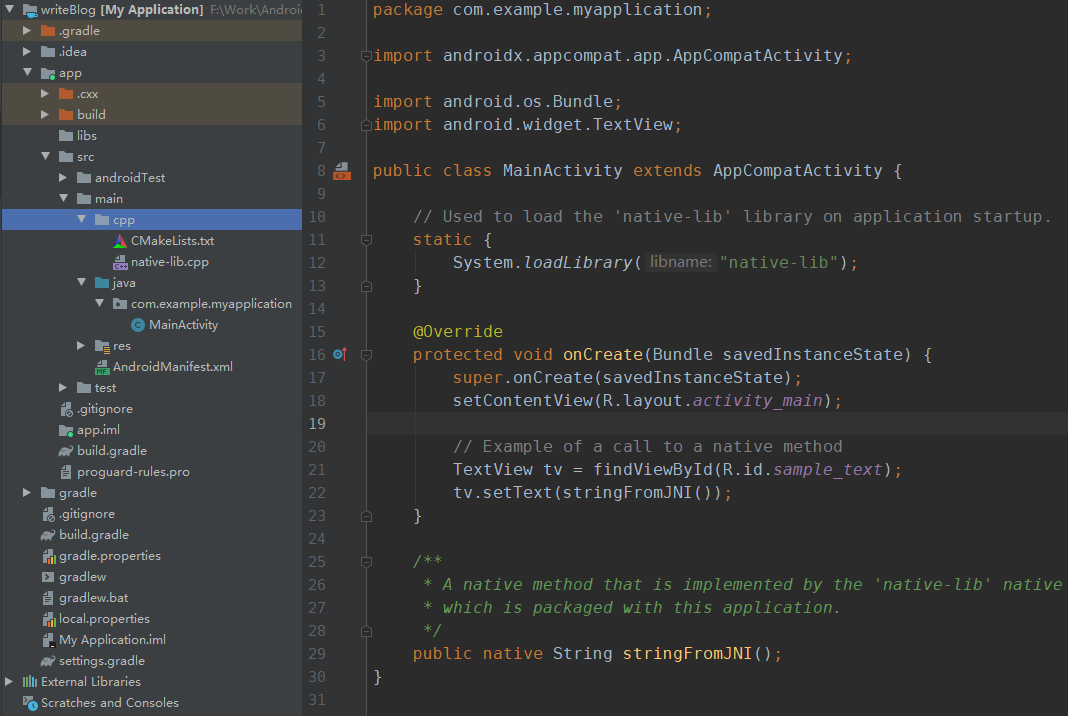Click the app module build.gradle icon

pos(66,451)
